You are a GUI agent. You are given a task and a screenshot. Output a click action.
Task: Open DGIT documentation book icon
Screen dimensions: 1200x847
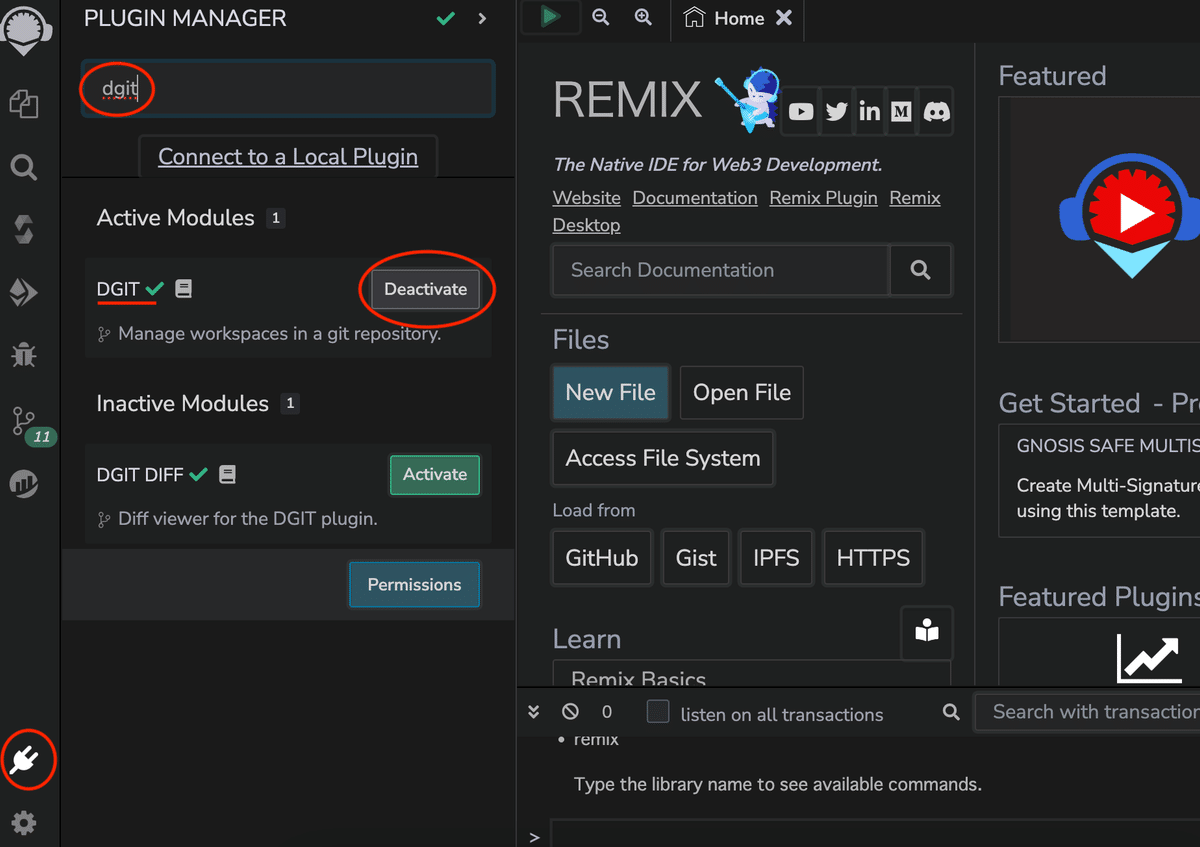click(183, 289)
